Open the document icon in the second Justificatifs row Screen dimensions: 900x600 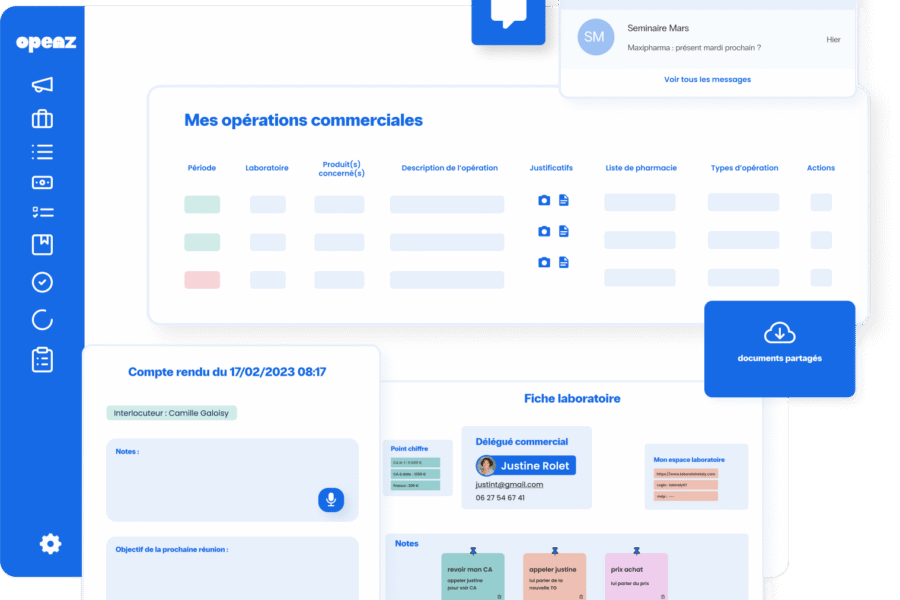click(562, 231)
